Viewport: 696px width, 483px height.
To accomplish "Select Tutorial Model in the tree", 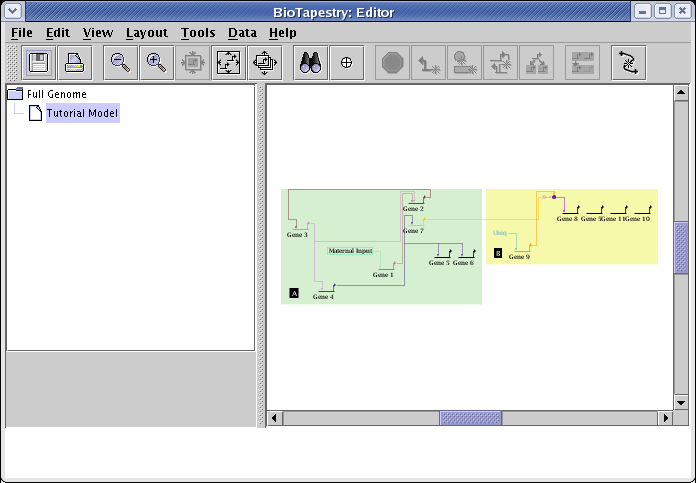I will pyautogui.click(x=81, y=113).
